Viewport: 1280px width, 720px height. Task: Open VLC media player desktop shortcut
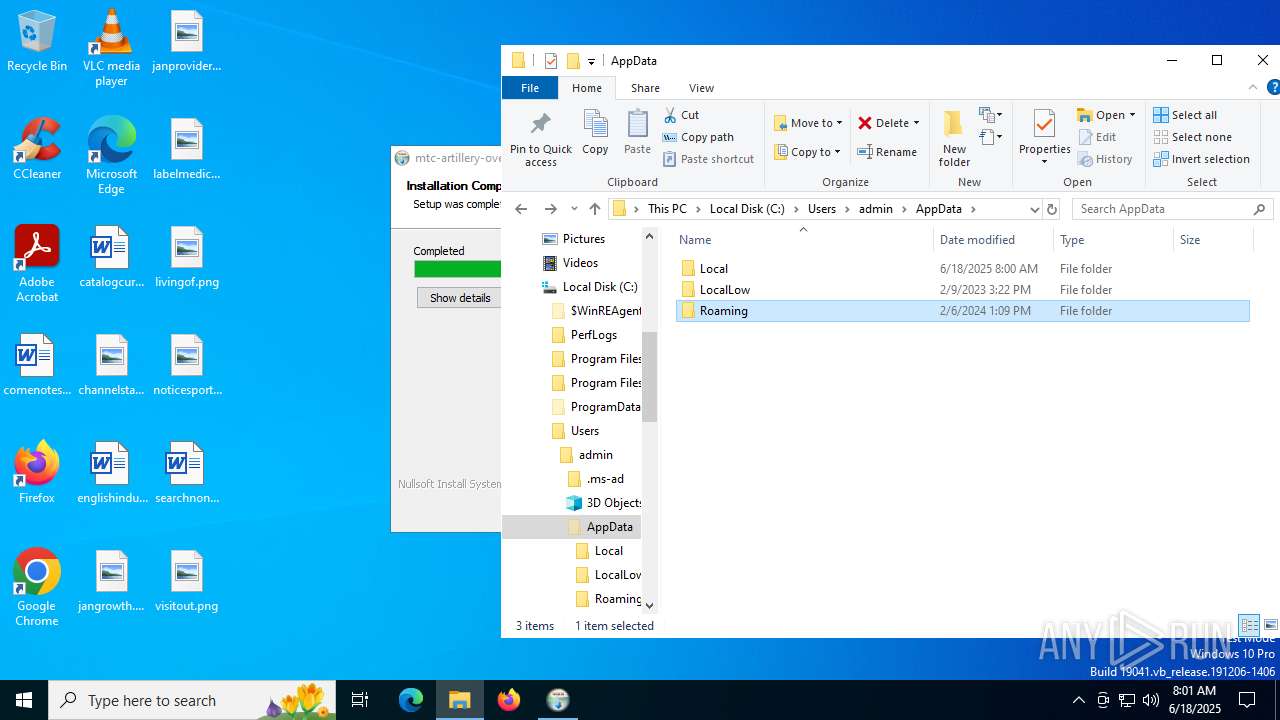pos(111,48)
